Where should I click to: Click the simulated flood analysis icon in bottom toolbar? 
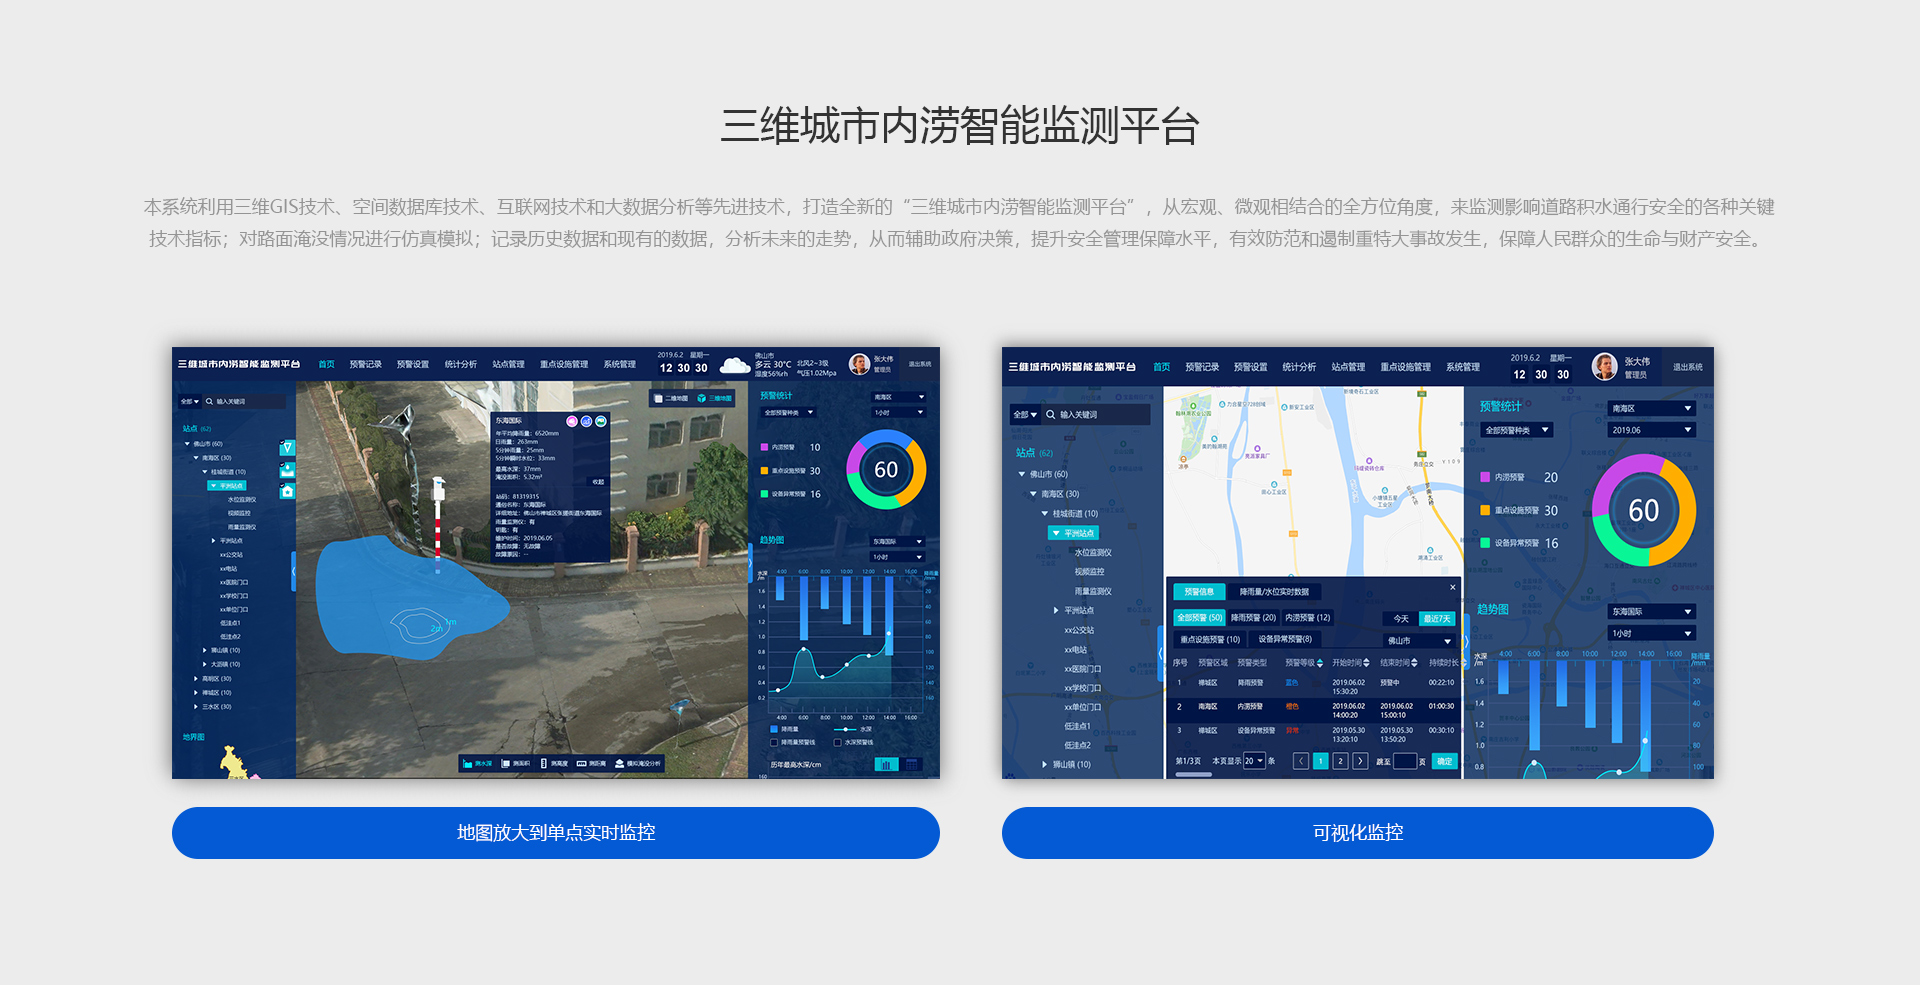[620, 763]
